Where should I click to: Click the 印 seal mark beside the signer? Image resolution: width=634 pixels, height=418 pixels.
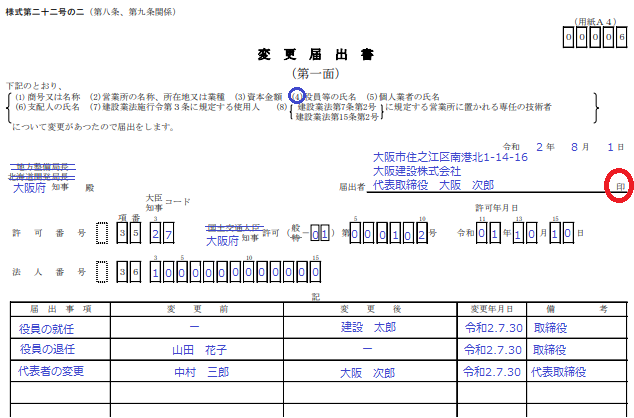[620, 187]
